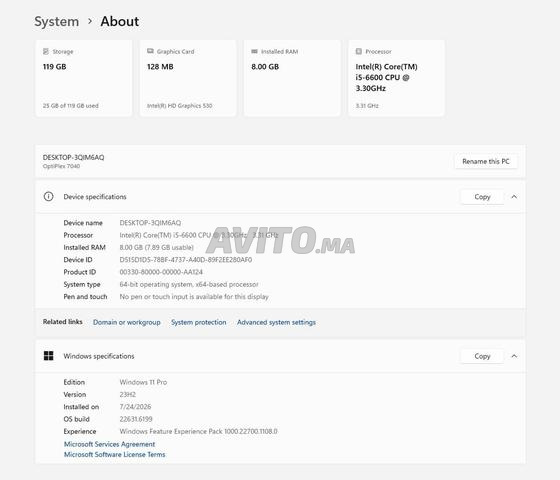Click the Graphics Card icon
This screenshot has width=560, height=480.
pos(150,51)
